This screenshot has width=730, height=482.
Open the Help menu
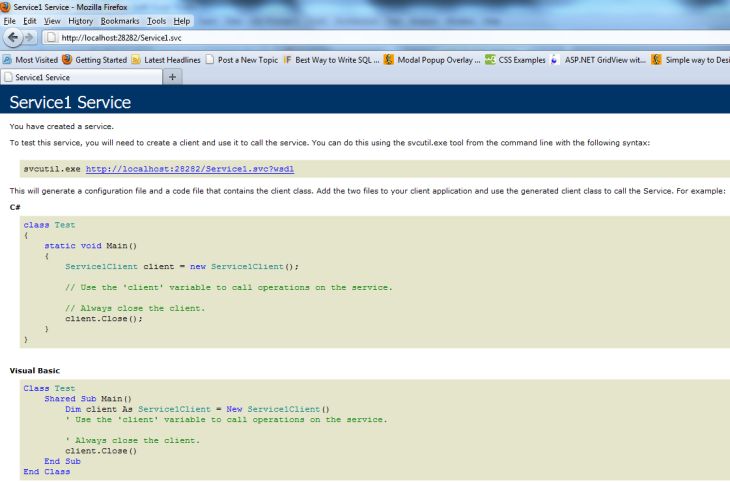tap(182, 21)
